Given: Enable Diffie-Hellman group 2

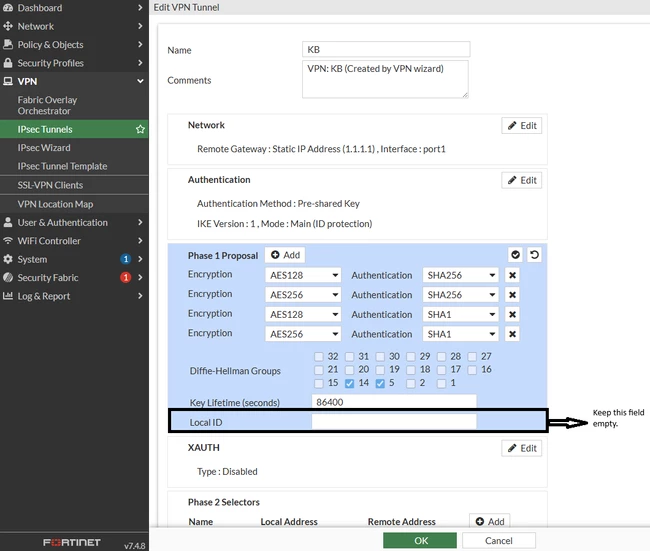Looking at the screenshot, I should tap(411, 383).
